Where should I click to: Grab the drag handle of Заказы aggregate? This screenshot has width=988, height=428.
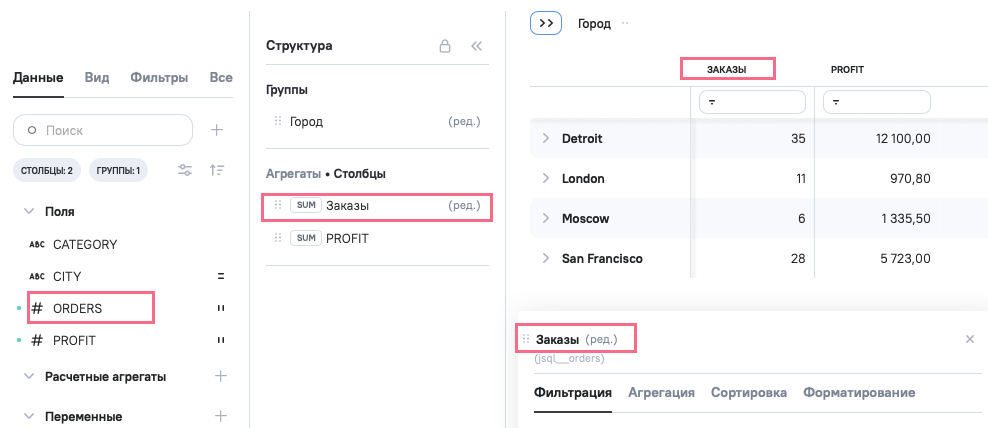tap(278, 205)
